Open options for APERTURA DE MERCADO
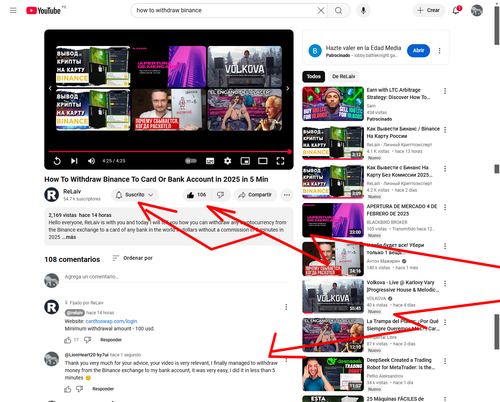The width and height of the screenshot is (500, 402). (x=445, y=207)
